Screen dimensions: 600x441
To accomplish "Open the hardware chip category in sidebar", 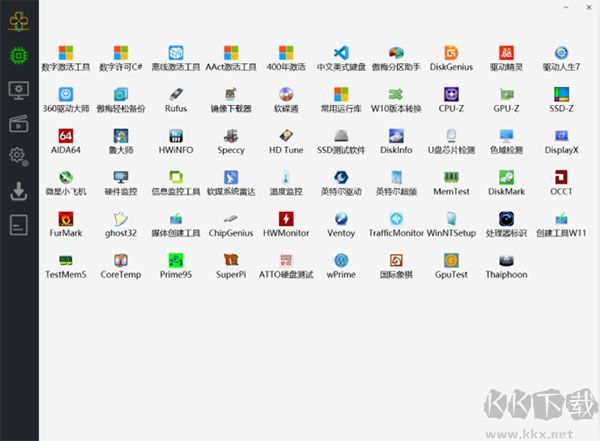I will [19, 56].
